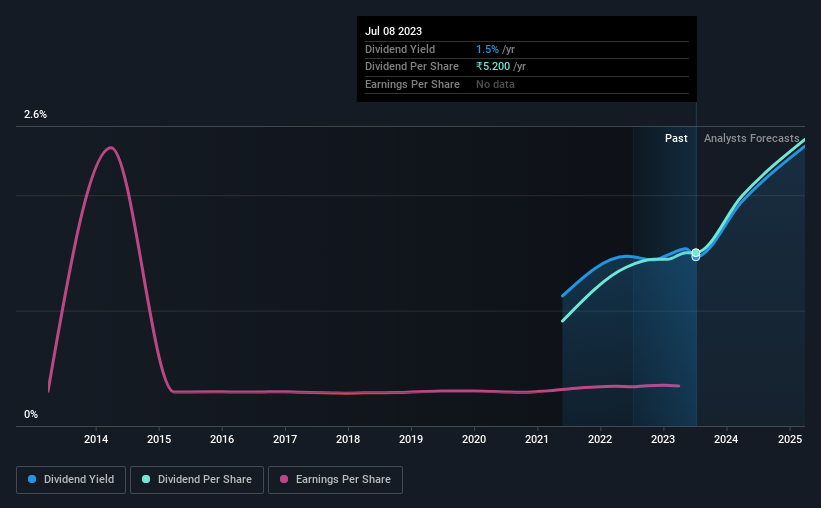Select the 2024 label on the x-axis
This screenshot has width=821, height=508.
pyautogui.click(x=726, y=439)
